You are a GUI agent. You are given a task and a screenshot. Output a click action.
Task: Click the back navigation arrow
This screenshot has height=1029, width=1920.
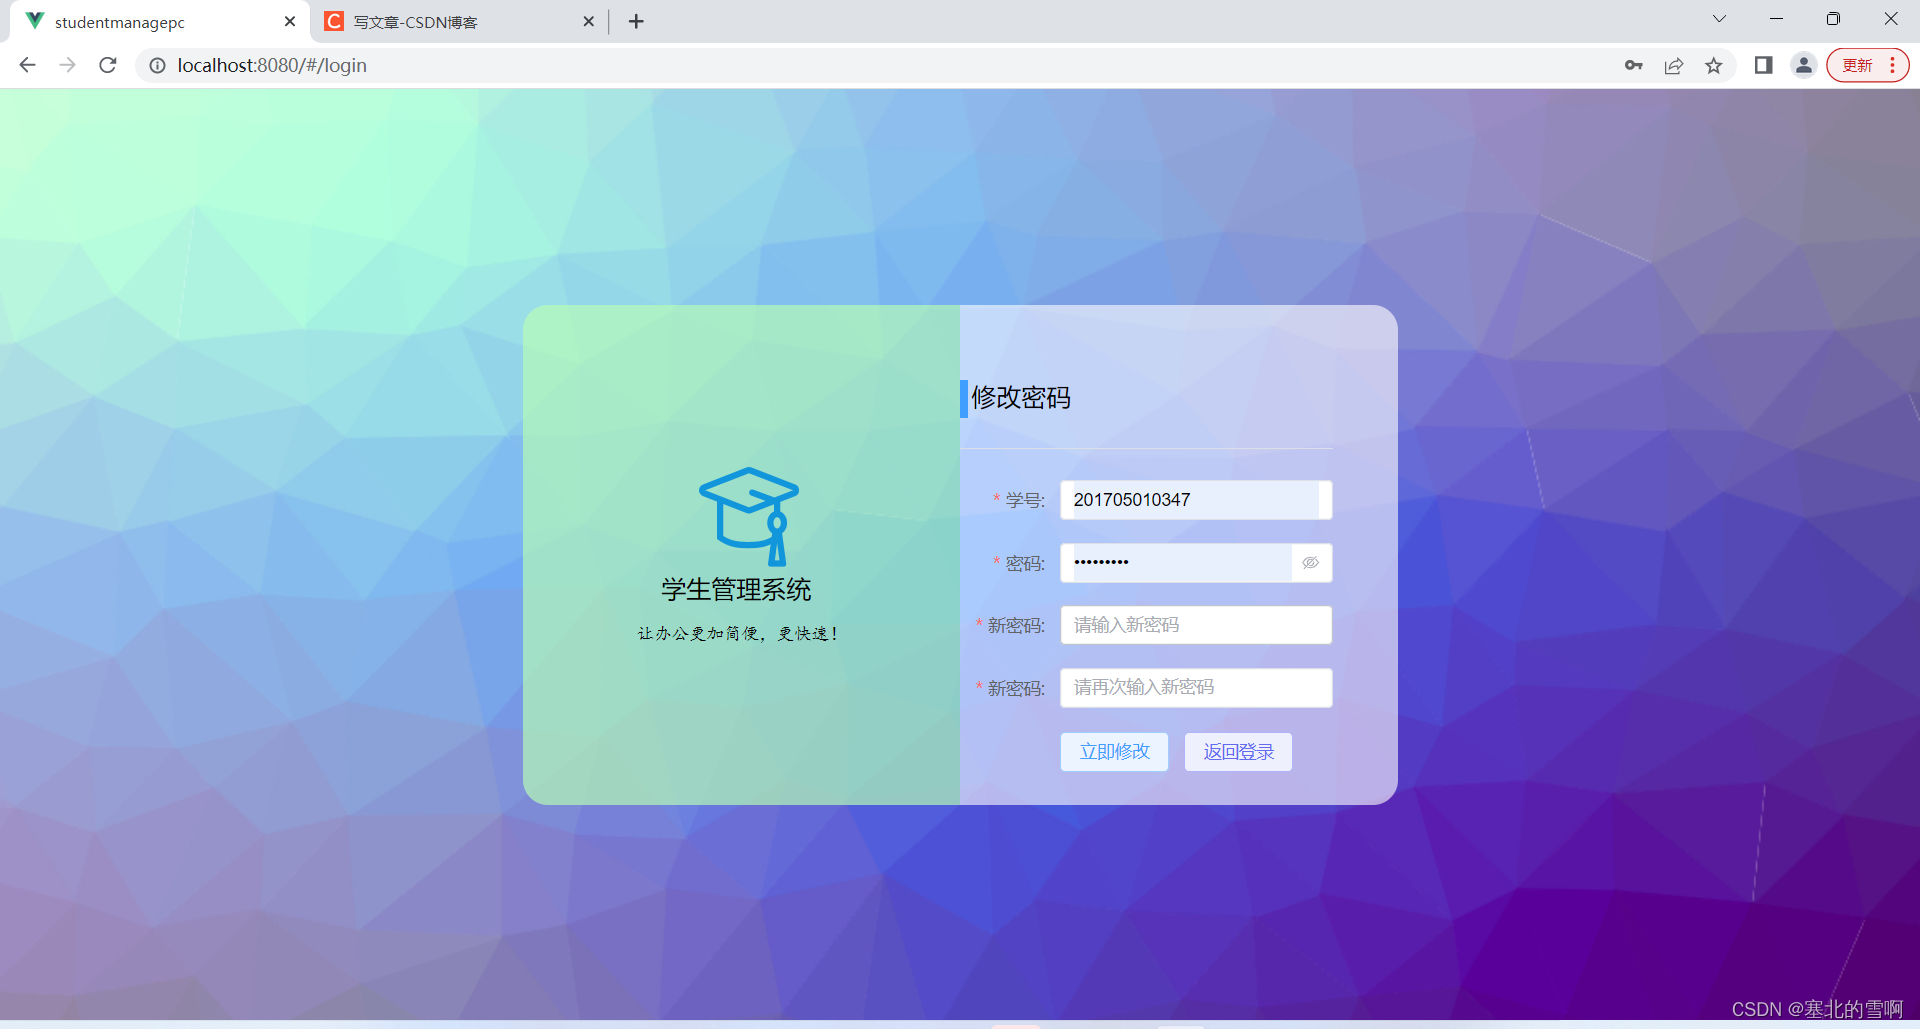[26, 65]
